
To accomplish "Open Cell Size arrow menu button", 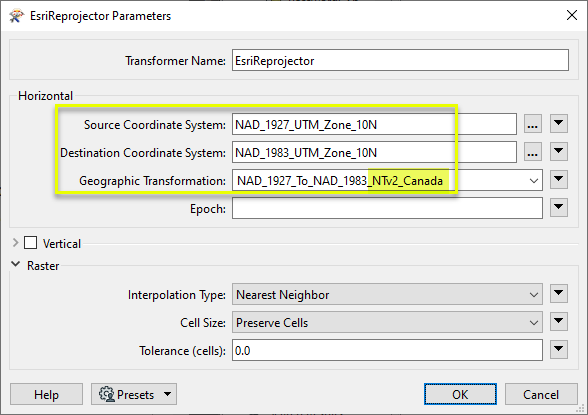I will pyautogui.click(x=559, y=321).
